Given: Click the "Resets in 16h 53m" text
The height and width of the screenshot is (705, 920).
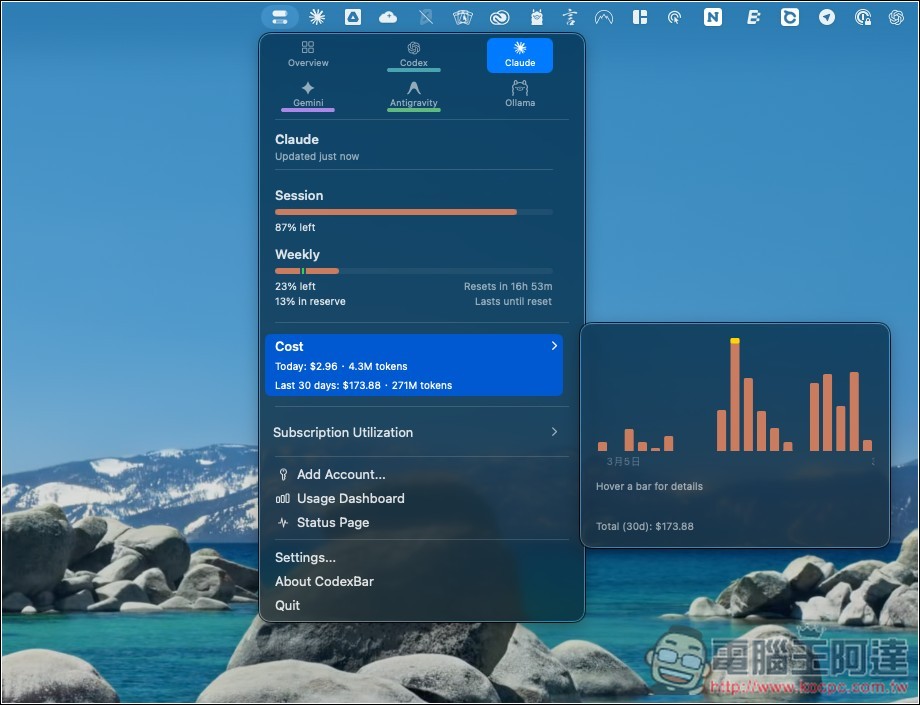Looking at the screenshot, I should pos(508,287).
